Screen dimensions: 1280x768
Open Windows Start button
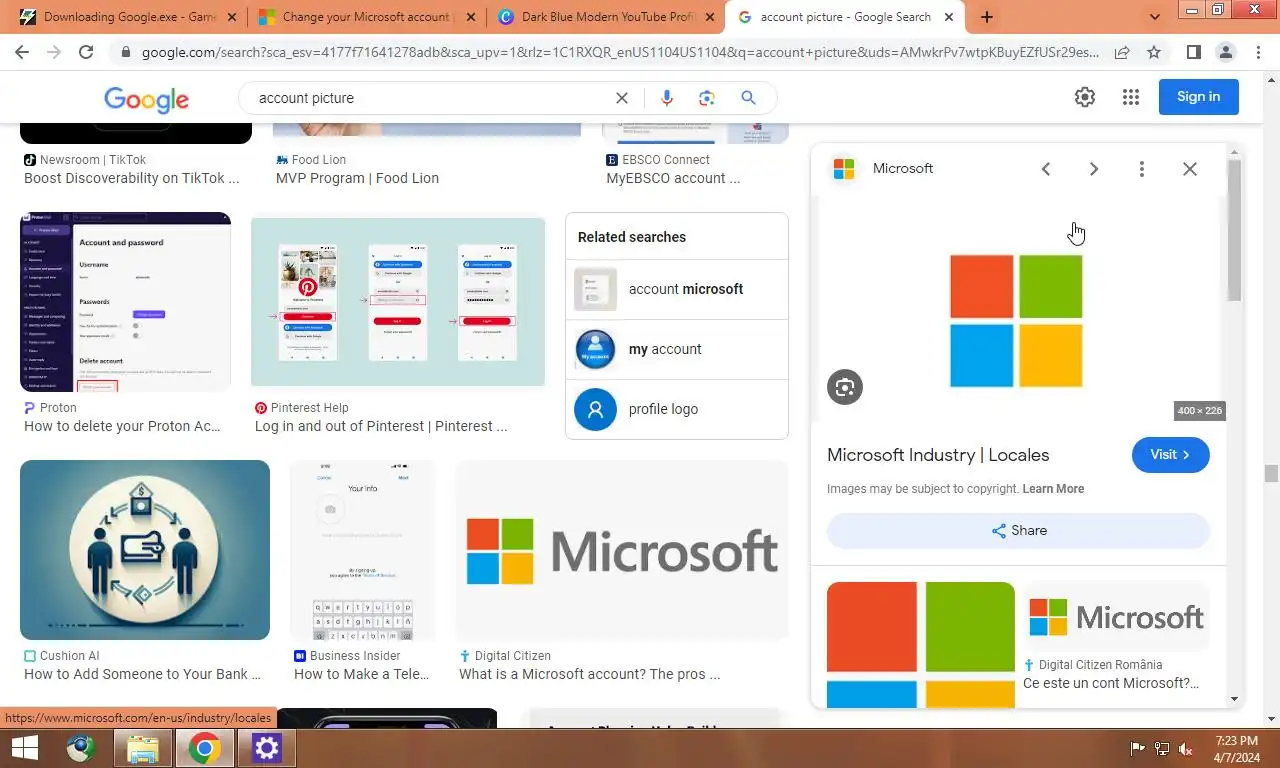[x=24, y=748]
